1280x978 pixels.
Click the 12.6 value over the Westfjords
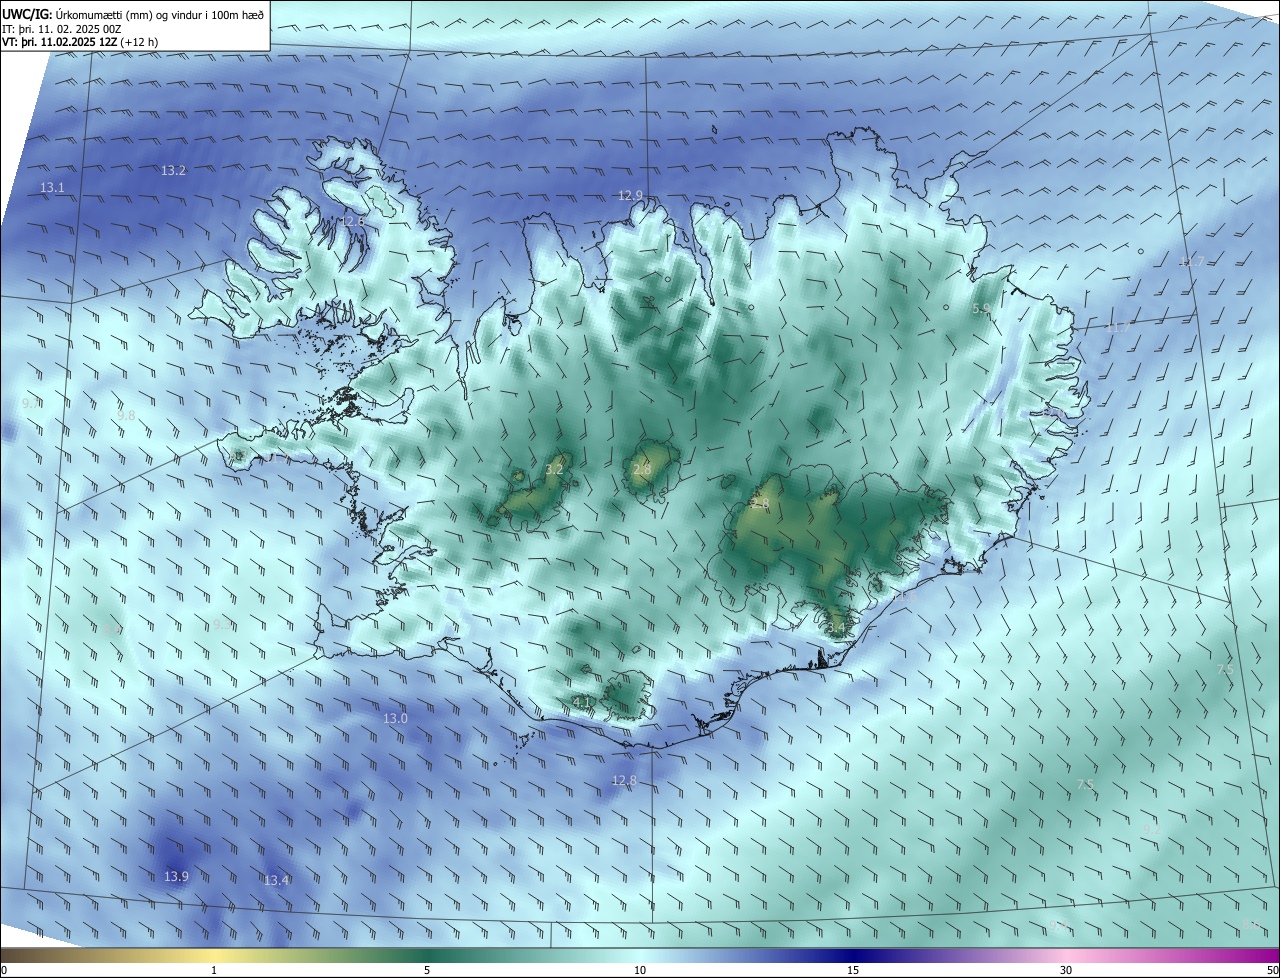tap(353, 221)
